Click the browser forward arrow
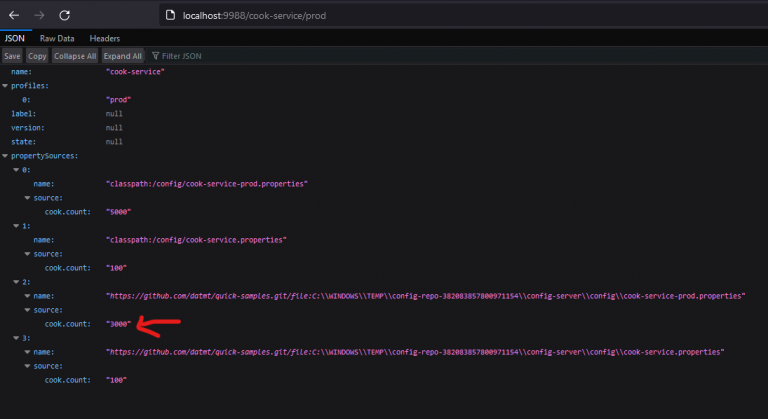 [x=39, y=16]
